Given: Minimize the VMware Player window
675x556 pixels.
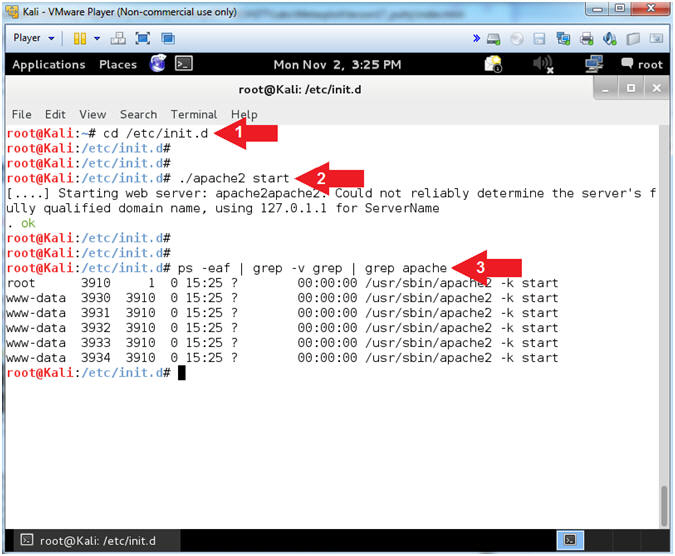Looking at the screenshot, I should tap(597, 9).
